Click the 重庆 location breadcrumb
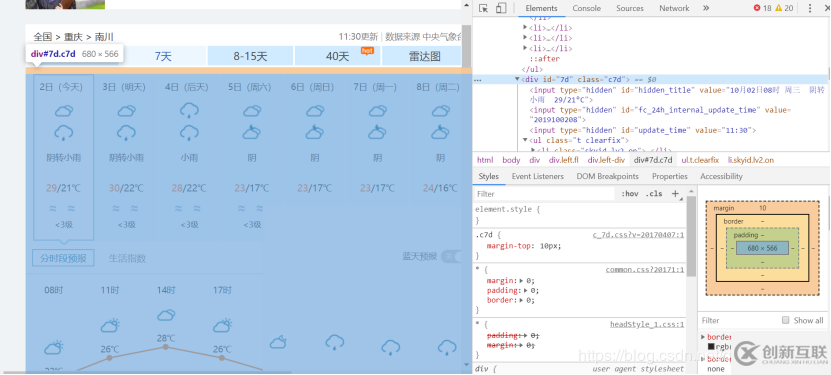Viewport: 831px width, 375px height. tap(74, 37)
